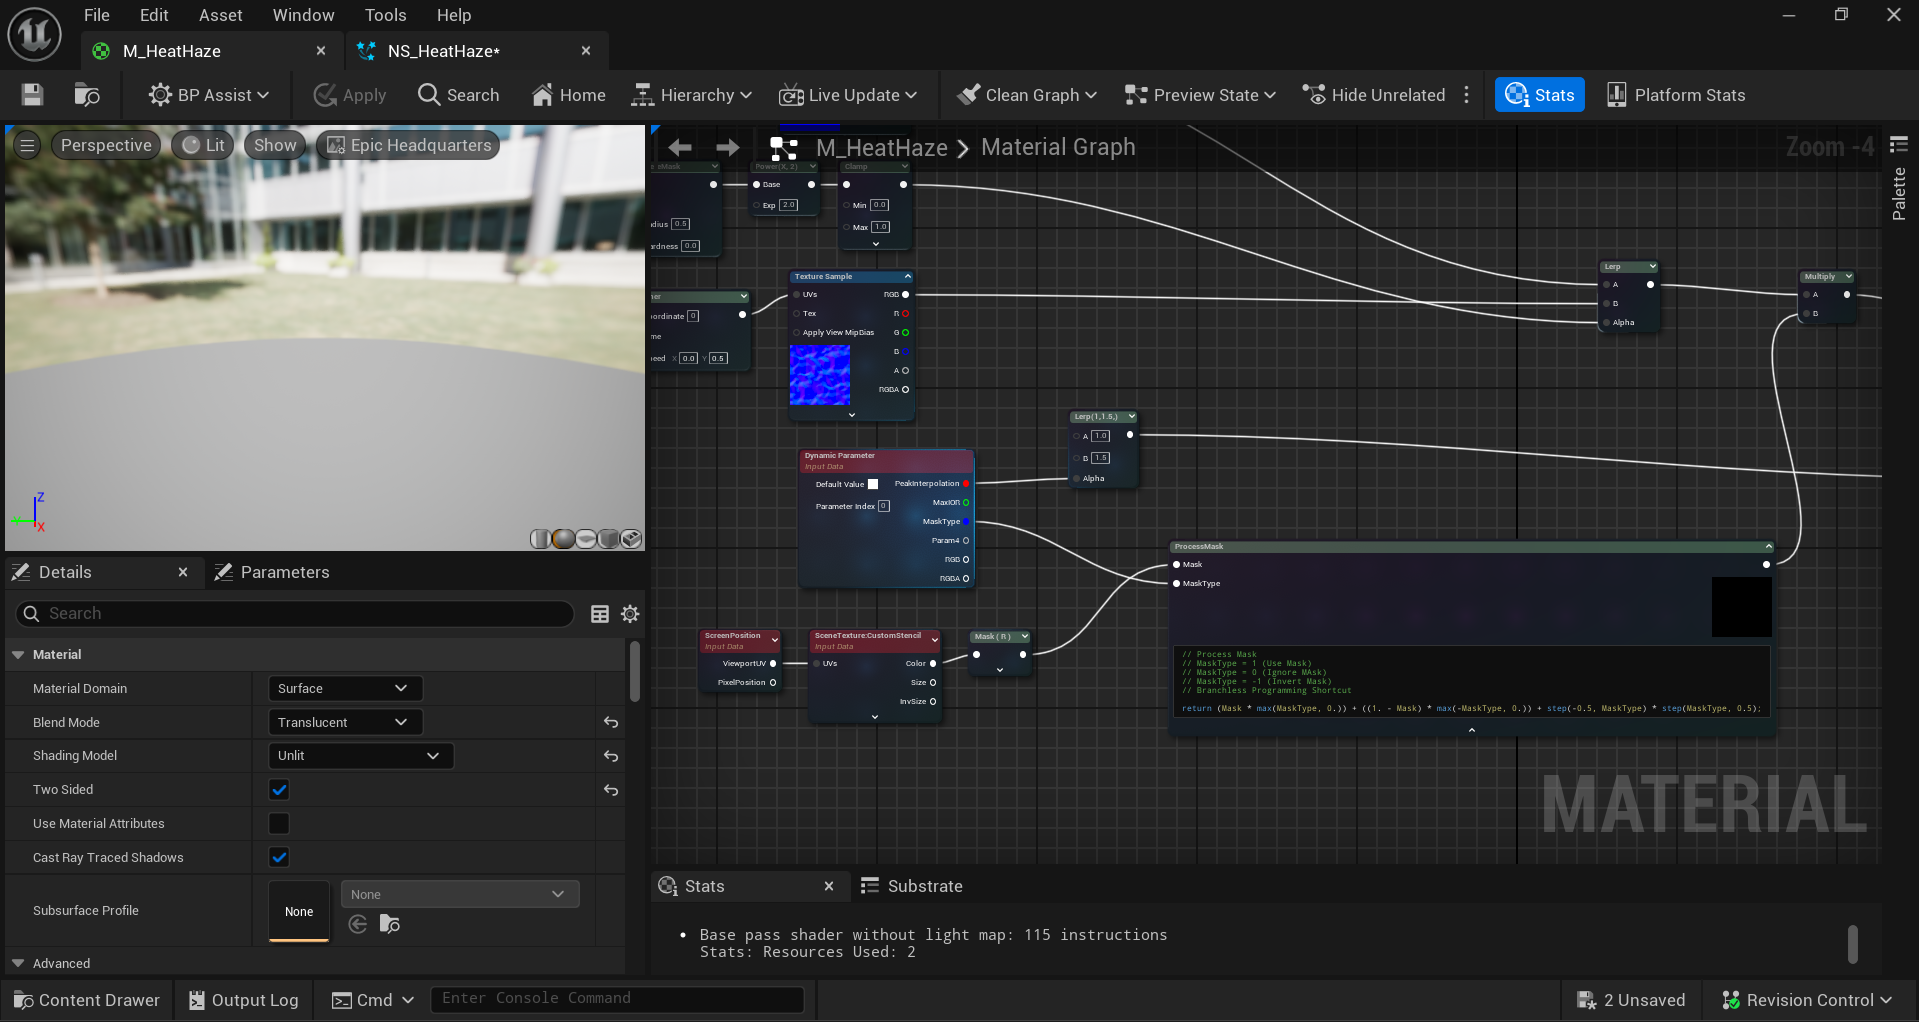
Task: Toggle Live Update in the toolbar
Action: [x=848, y=94]
